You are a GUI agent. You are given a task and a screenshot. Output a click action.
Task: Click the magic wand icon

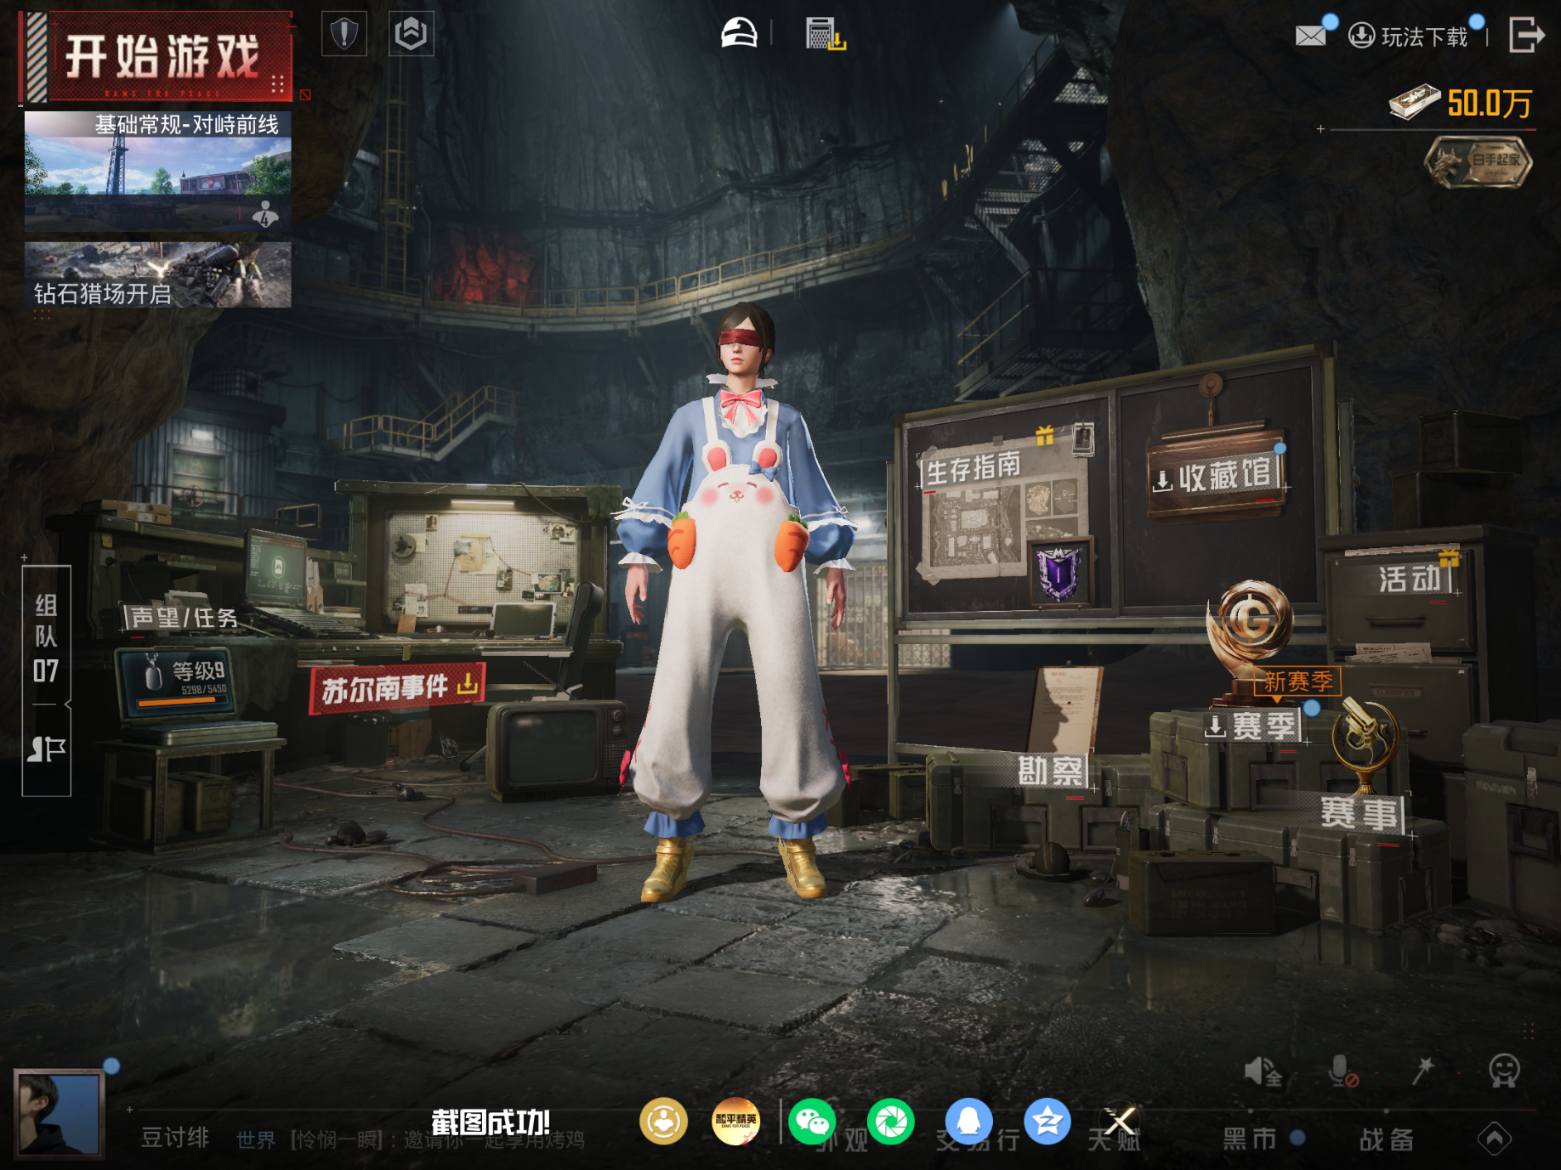pos(1422,1070)
